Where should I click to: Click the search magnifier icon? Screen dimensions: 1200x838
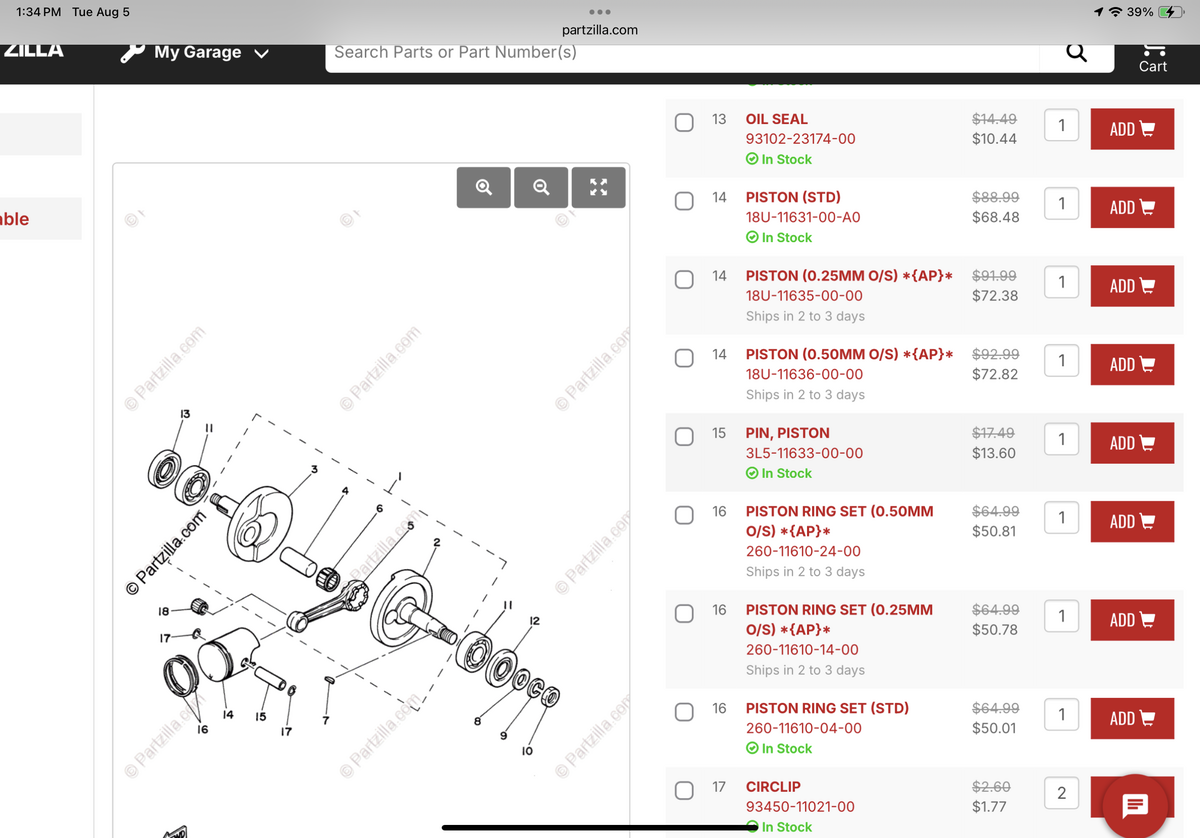coord(1076,52)
